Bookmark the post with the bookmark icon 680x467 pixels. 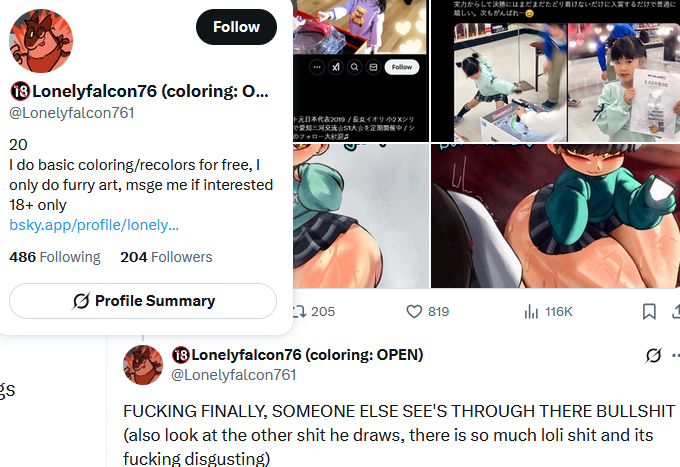pyautogui.click(x=649, y=311)
